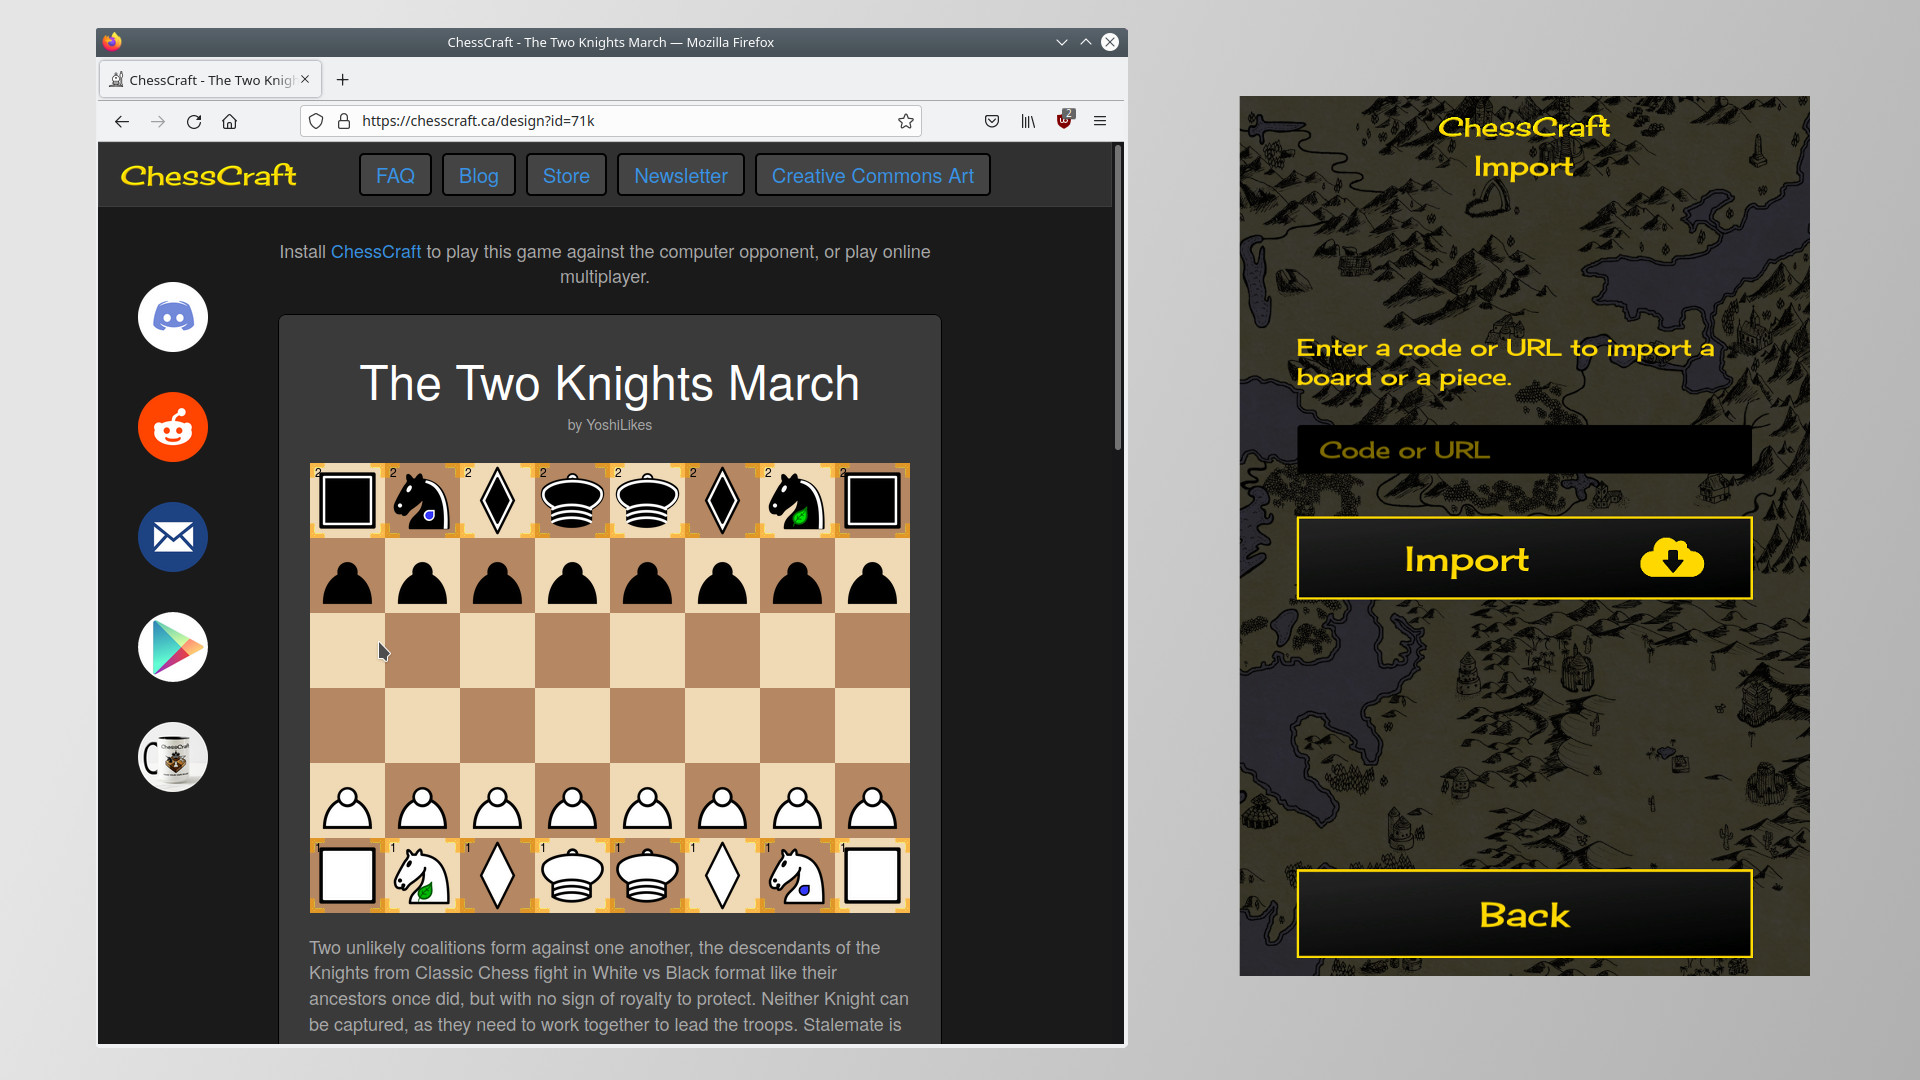1920x1080 pixels.
Task: Open the Firefox hamburger menu
Action: pos(1099,121)
